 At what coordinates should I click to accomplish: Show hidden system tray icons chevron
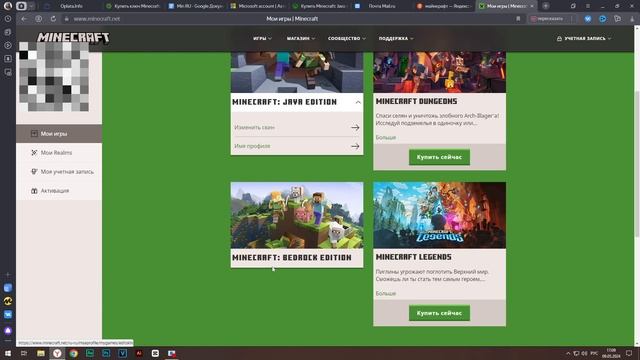pyautogui.click(x=568, y=353)
